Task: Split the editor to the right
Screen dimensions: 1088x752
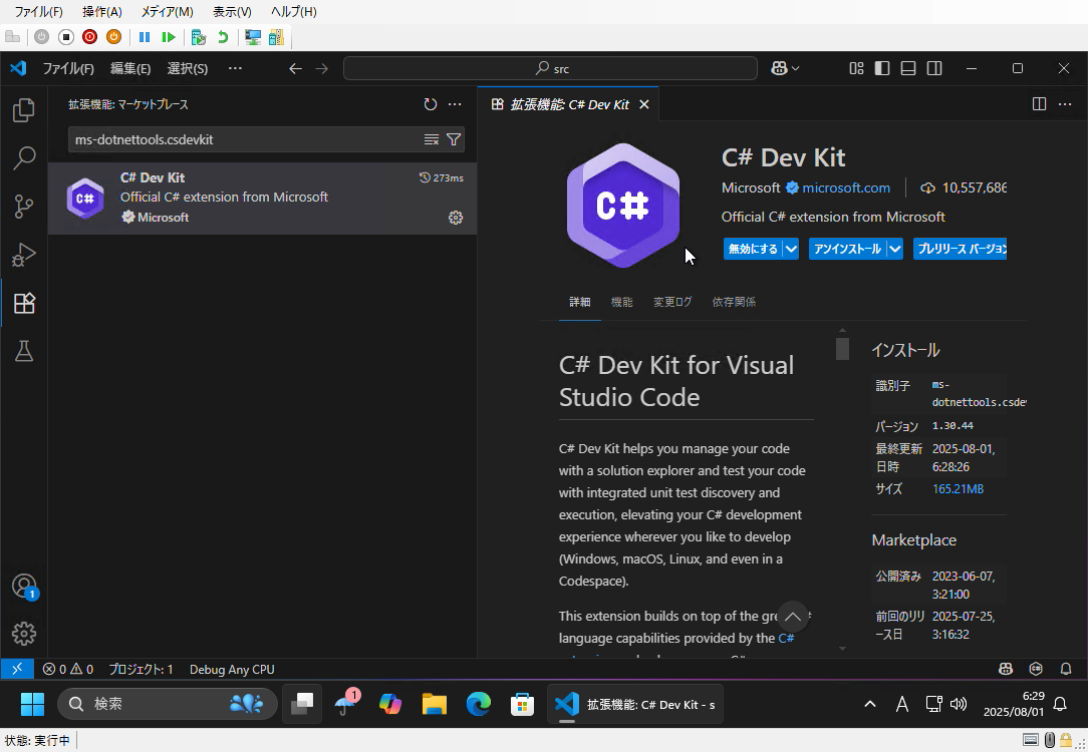Action: pyautogui.click(x=1039, y=104)
